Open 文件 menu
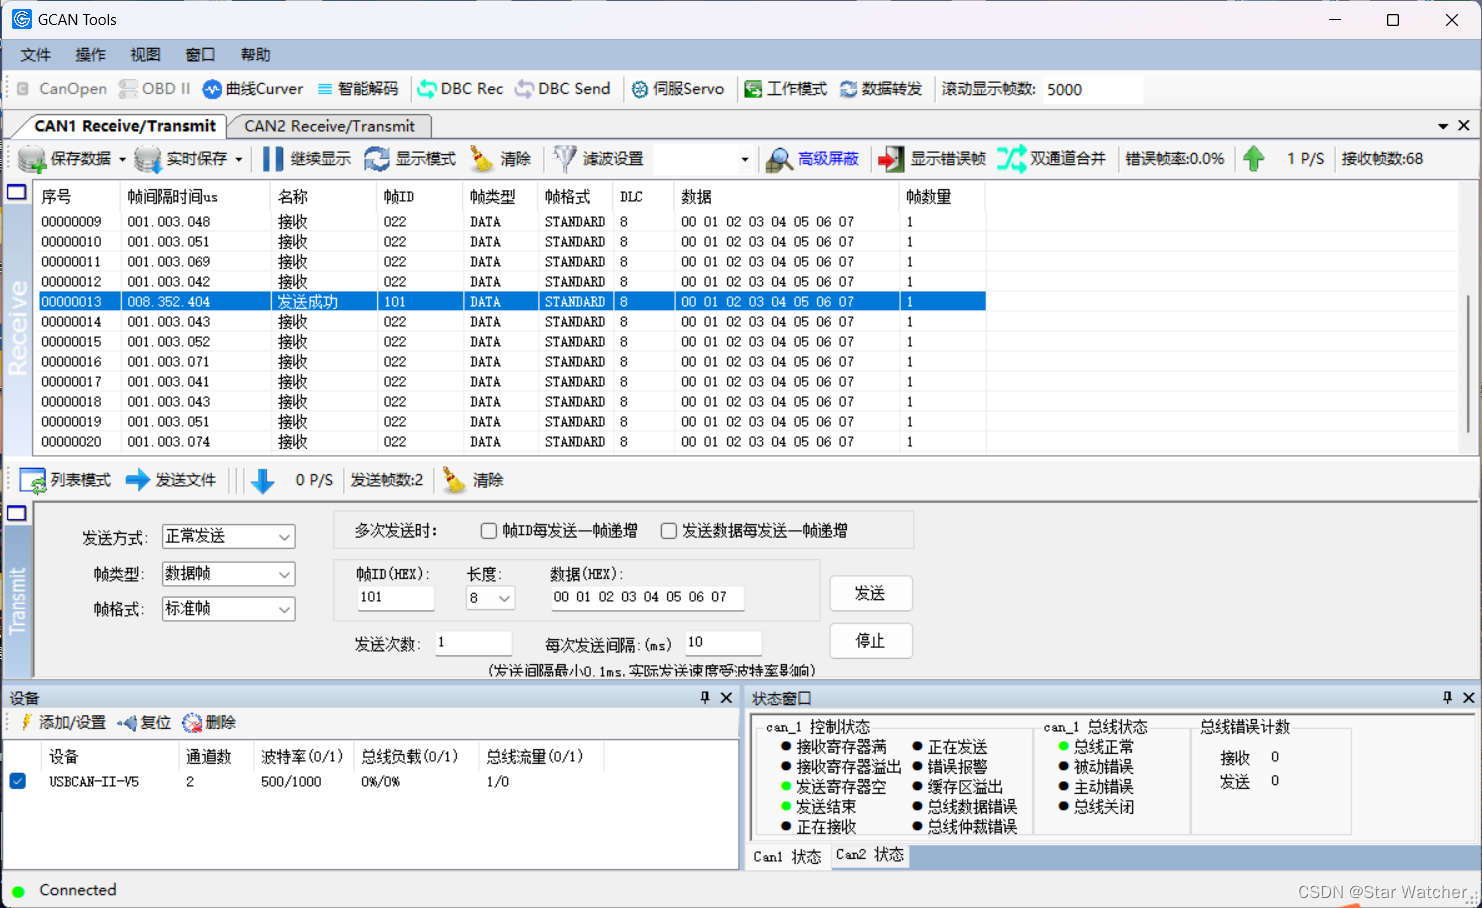The image size is (1482, 908). [36, 55]
